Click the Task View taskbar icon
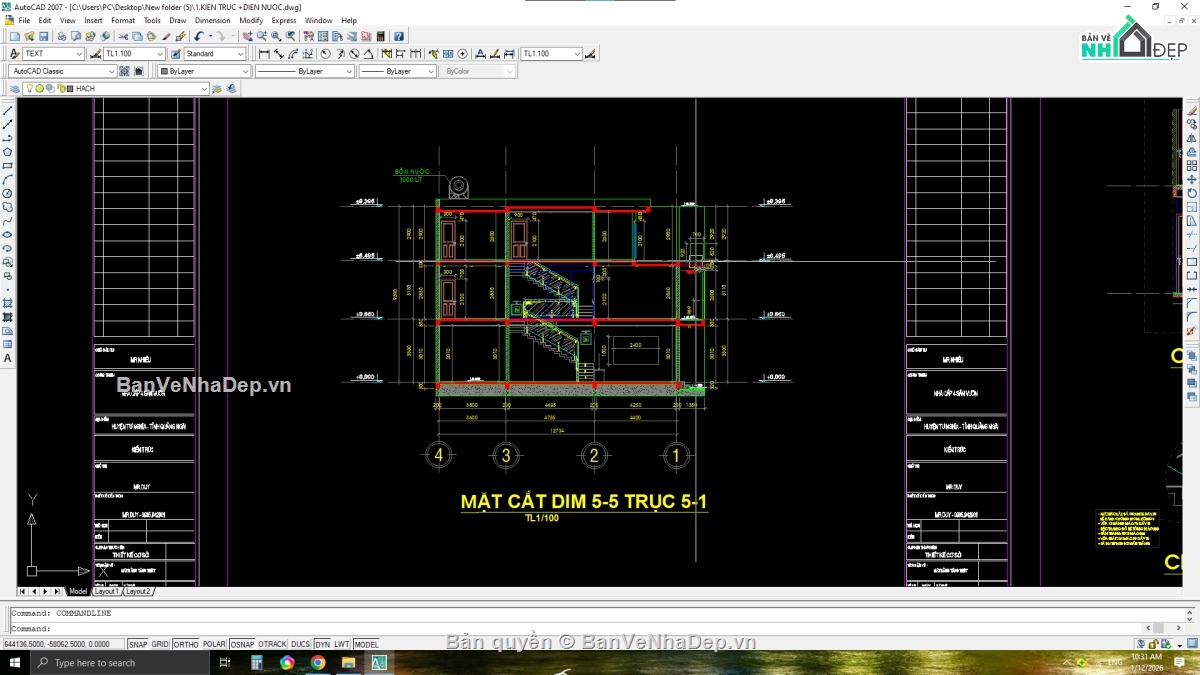1200x675 pixels. click(225, 663)
